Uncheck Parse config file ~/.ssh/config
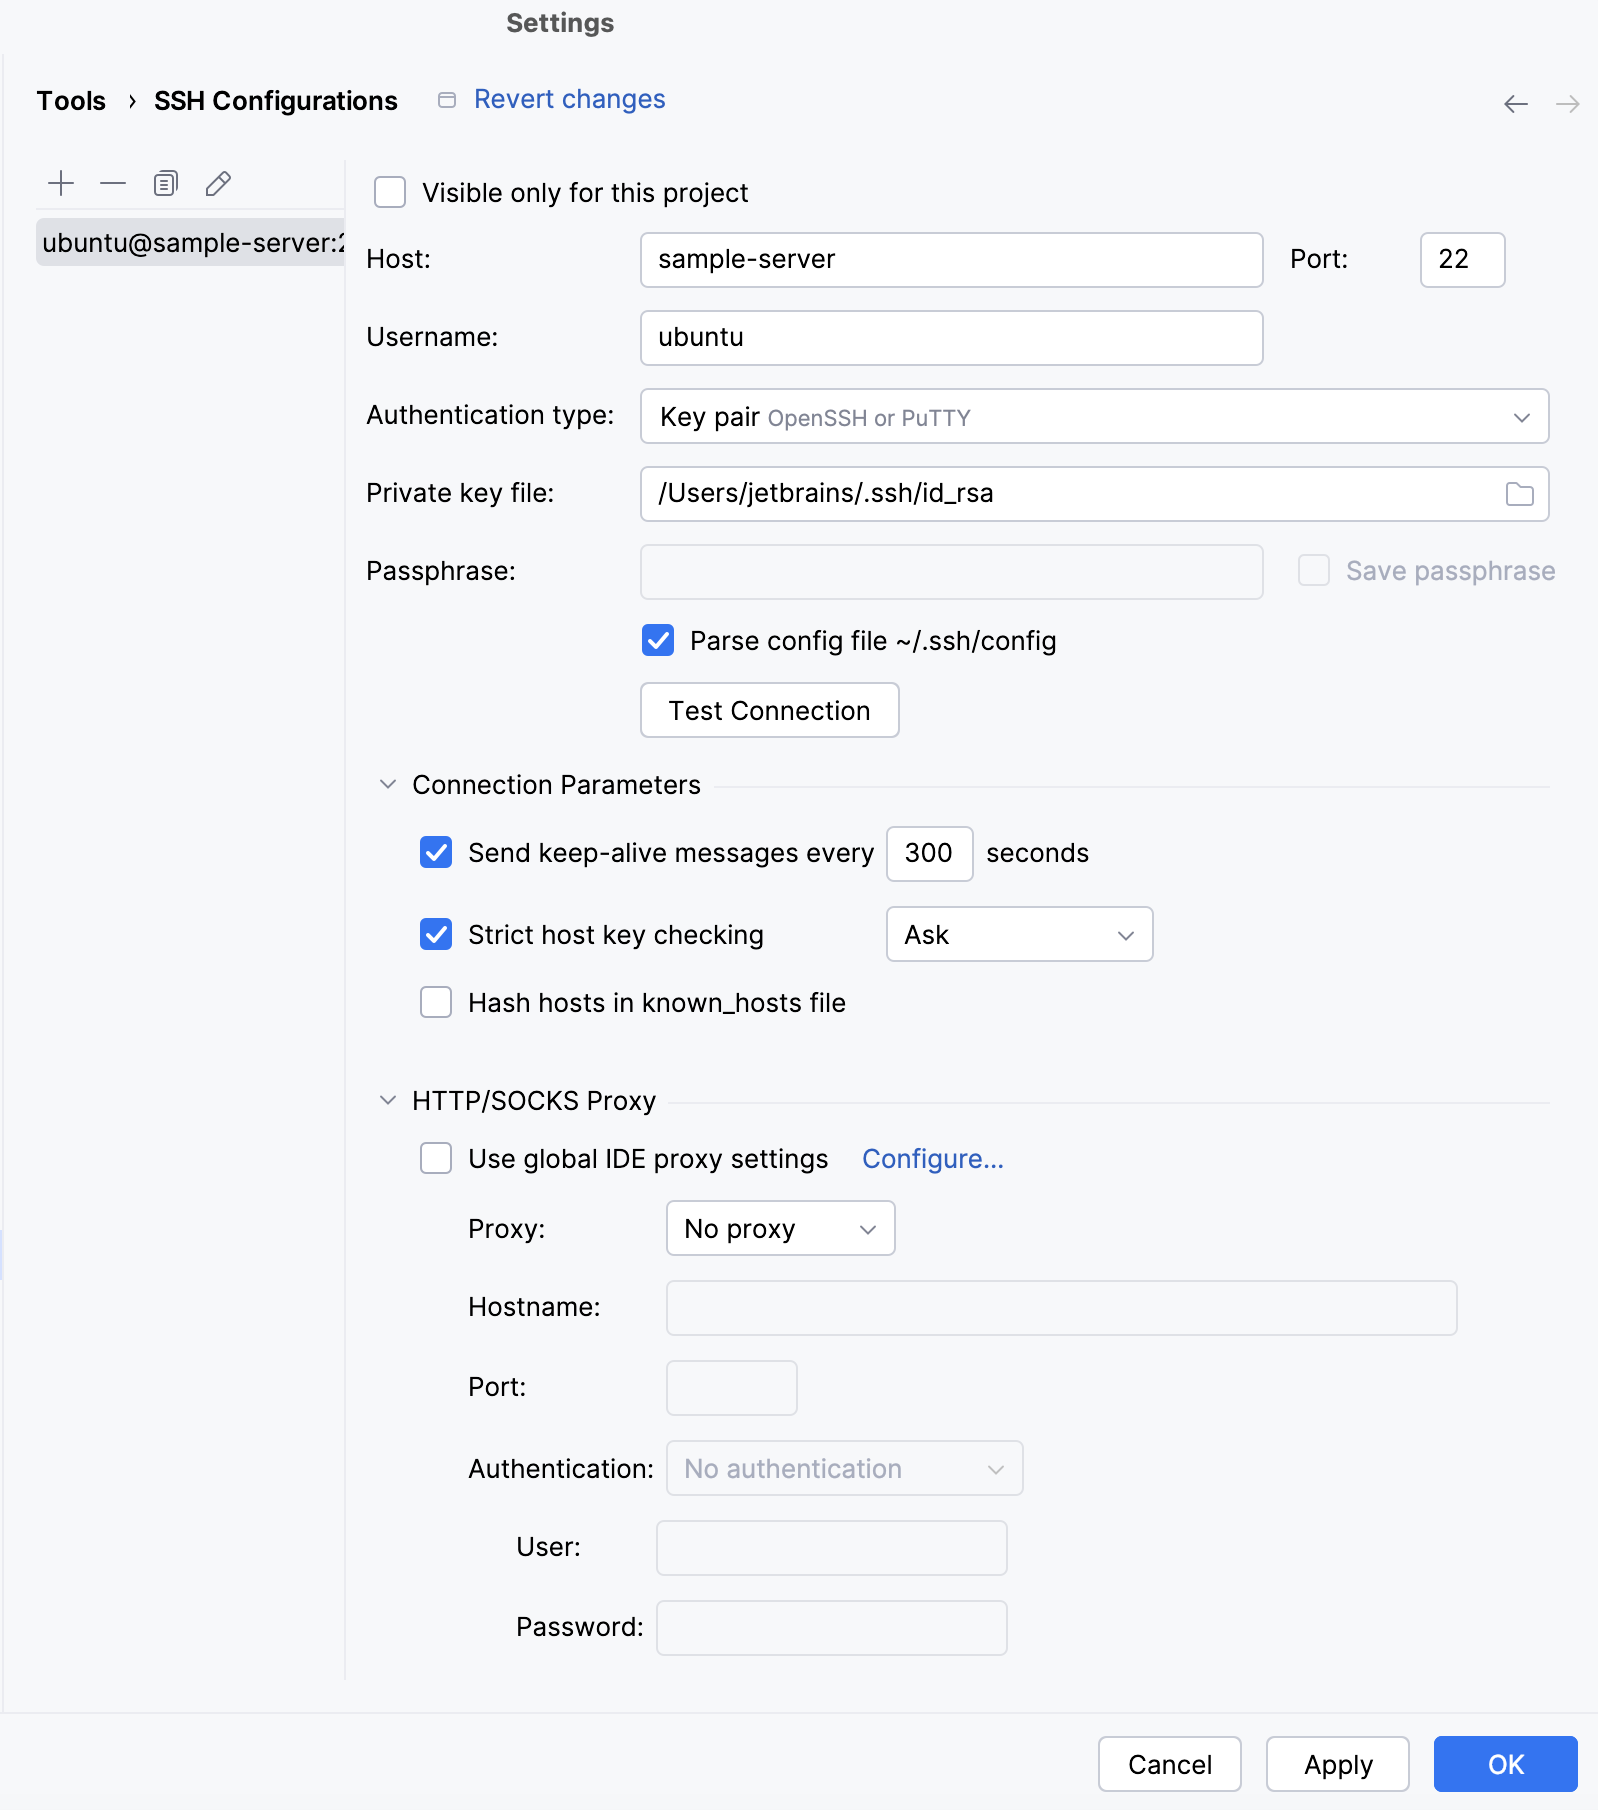Viewport: 1598px width, 1810px height. point(658,640)
